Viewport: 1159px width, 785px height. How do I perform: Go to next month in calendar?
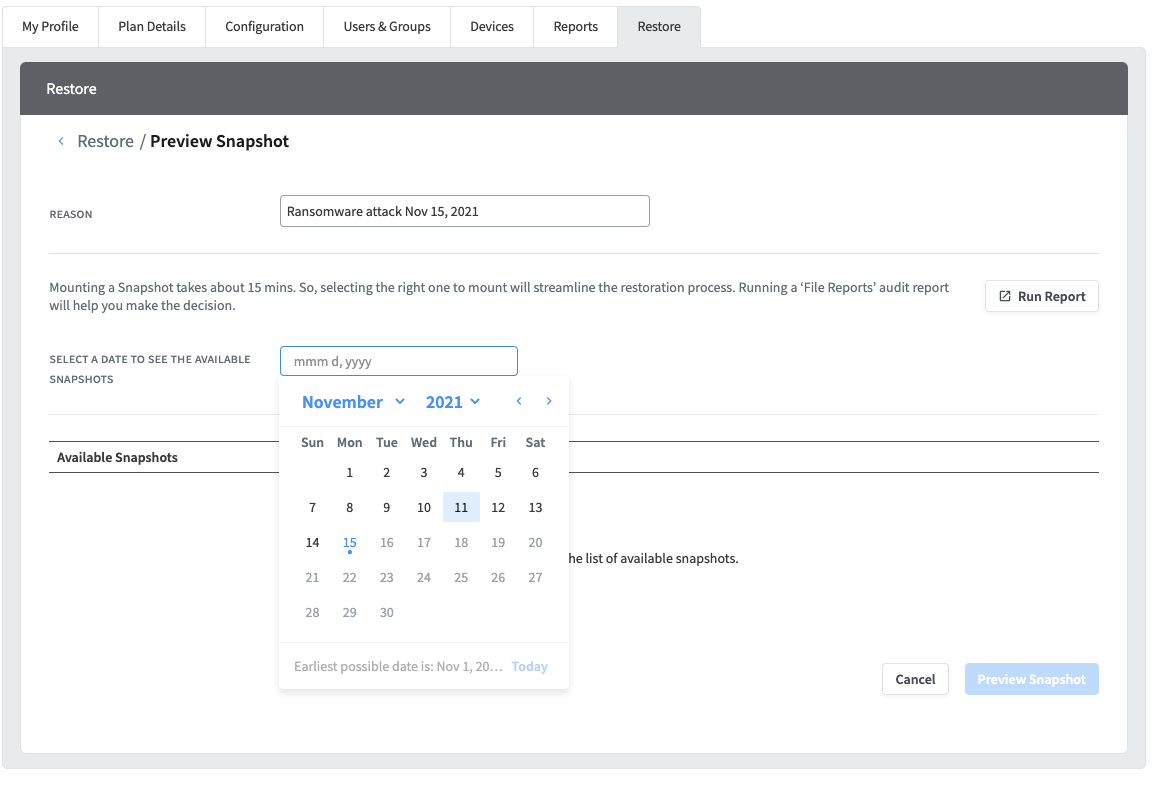[x=549, y=402]
